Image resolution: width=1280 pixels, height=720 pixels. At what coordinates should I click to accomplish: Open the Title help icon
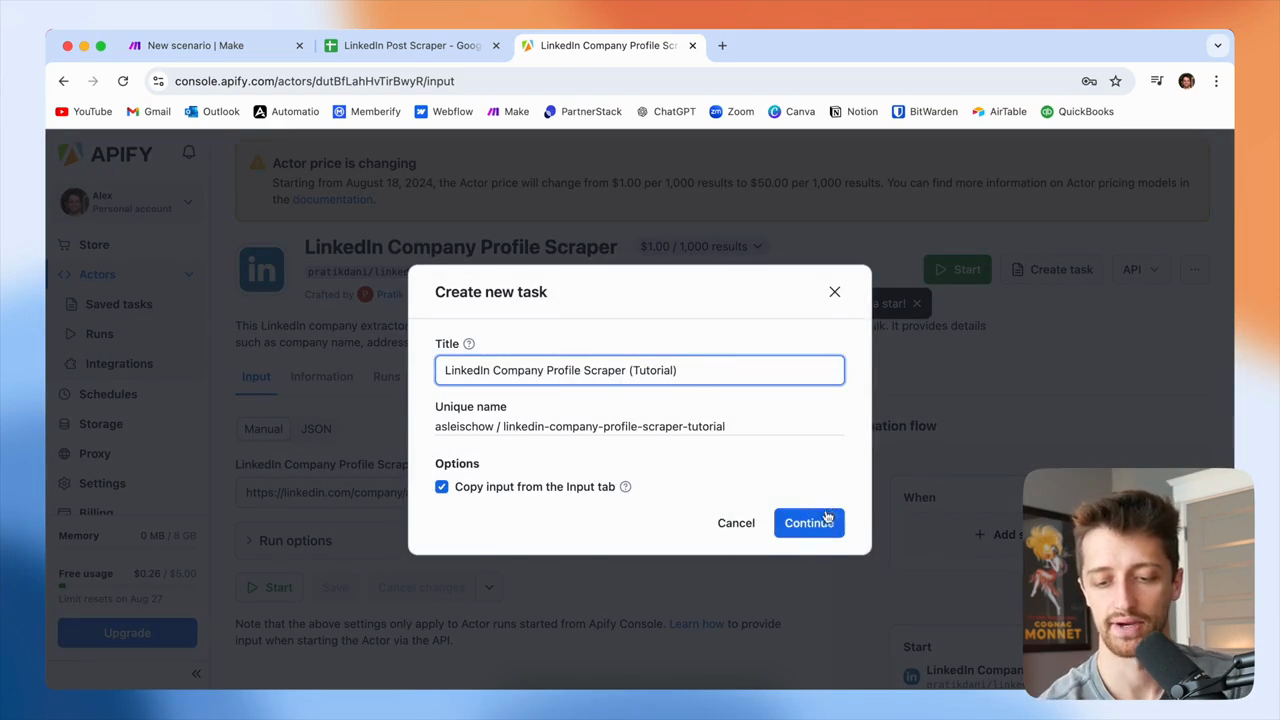coord(469,344)
